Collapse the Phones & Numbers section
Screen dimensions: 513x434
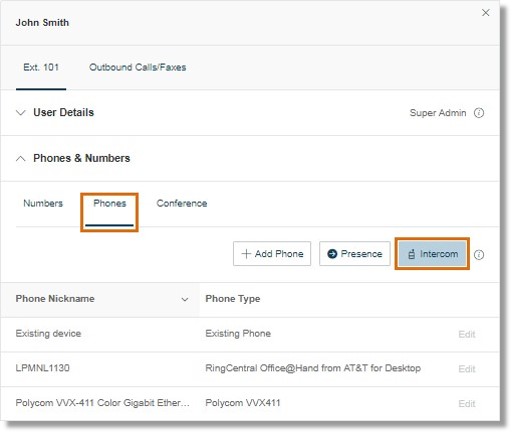tap(21, 158)
